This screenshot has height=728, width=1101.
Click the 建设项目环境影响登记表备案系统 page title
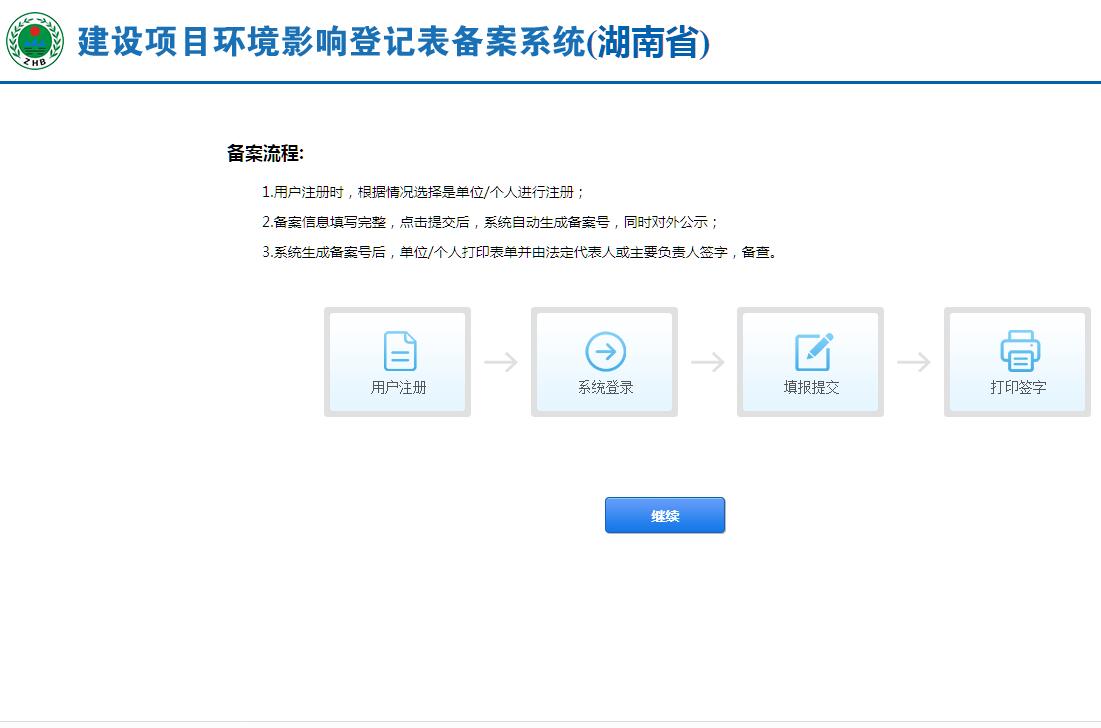[x=330, y=42]
